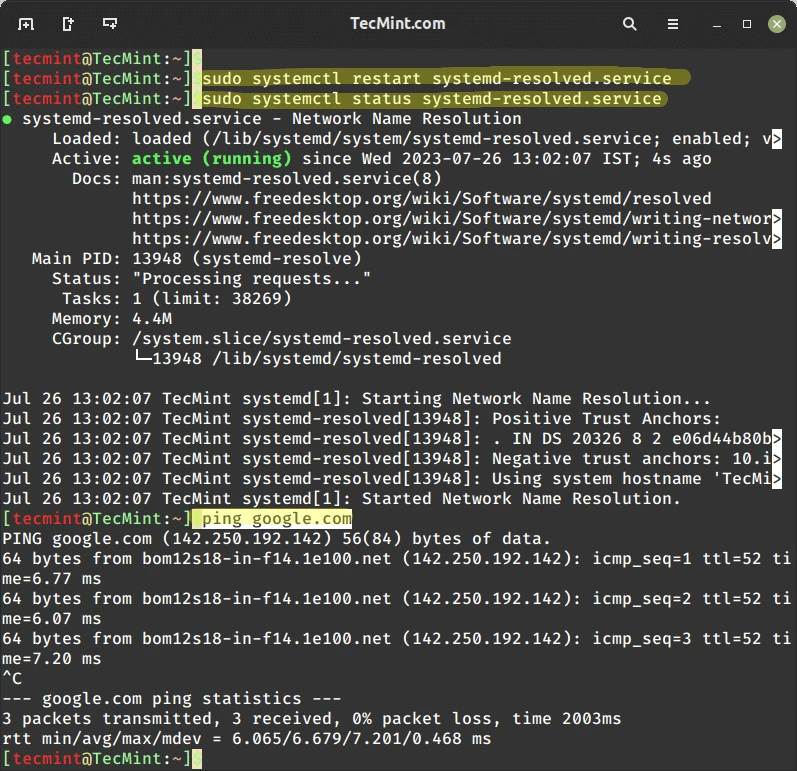Click the cursor at the last prompt
Screen dimensions: 797x771
tap(197, 759)
